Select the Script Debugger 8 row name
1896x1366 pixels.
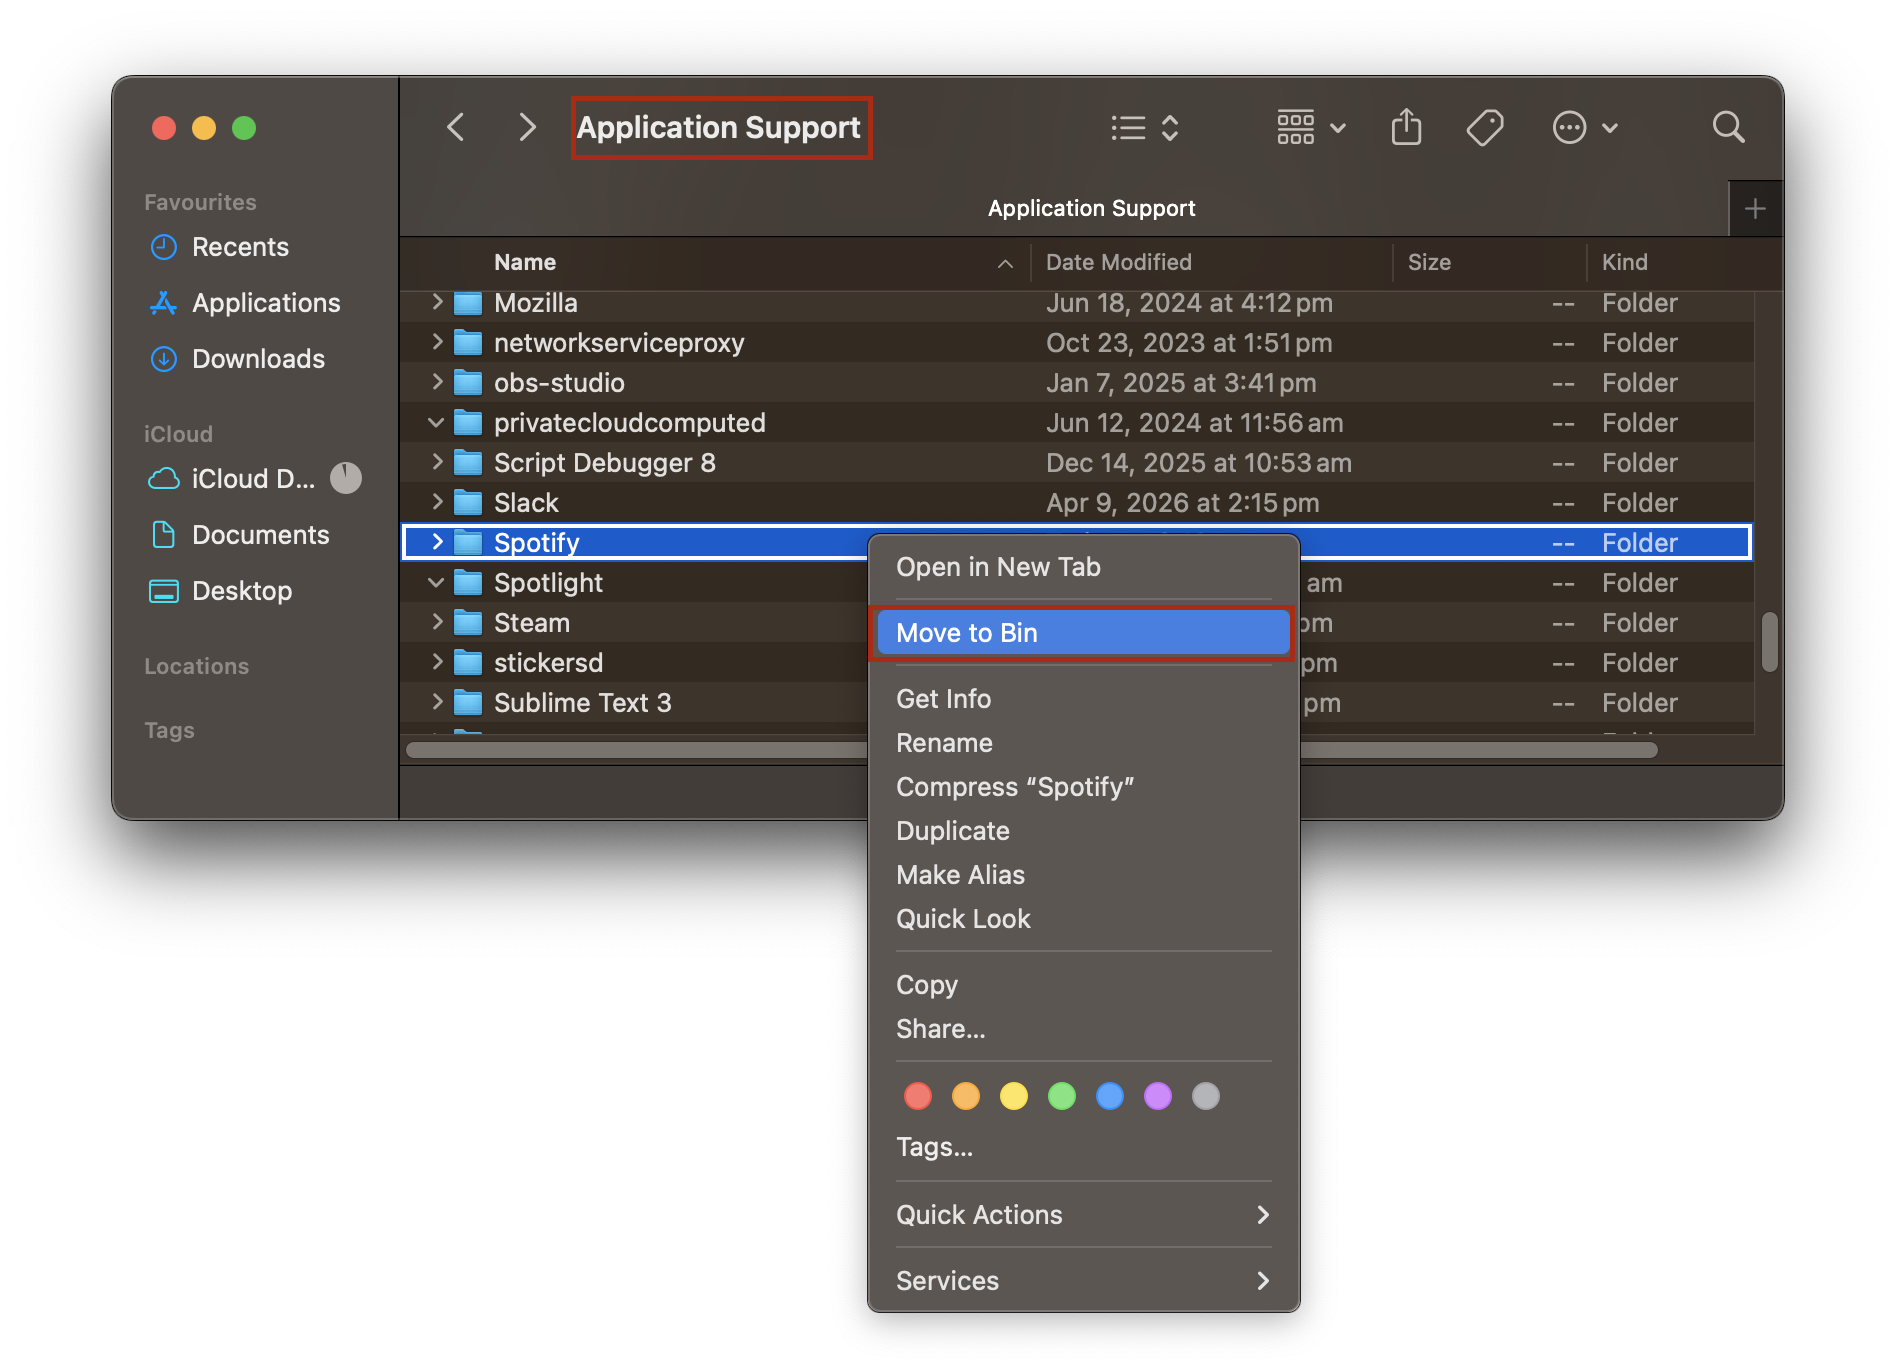pos(605,463)
